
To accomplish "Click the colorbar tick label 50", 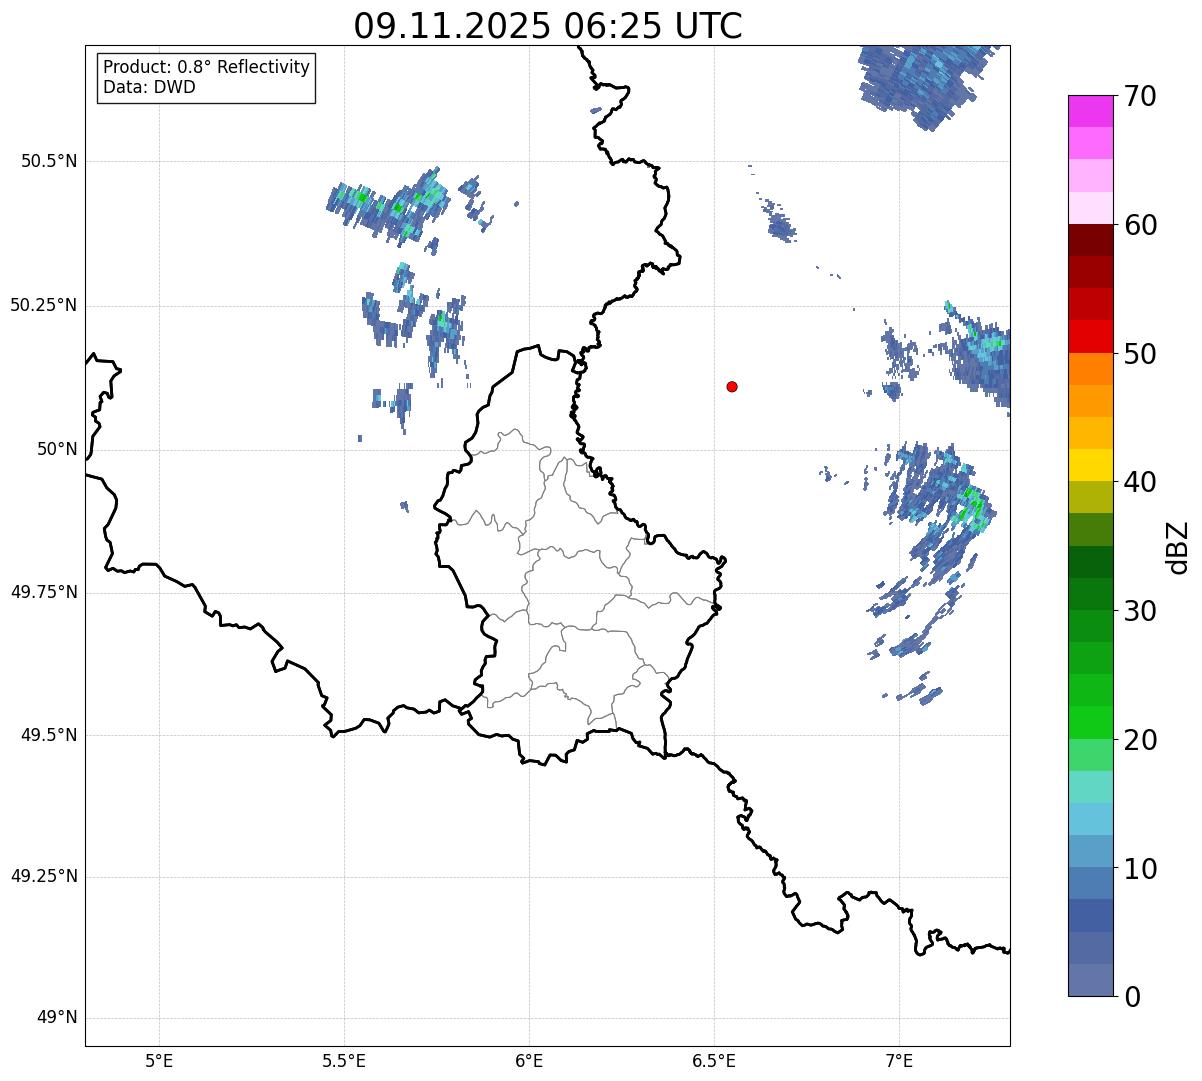I will click(1140, 354).
